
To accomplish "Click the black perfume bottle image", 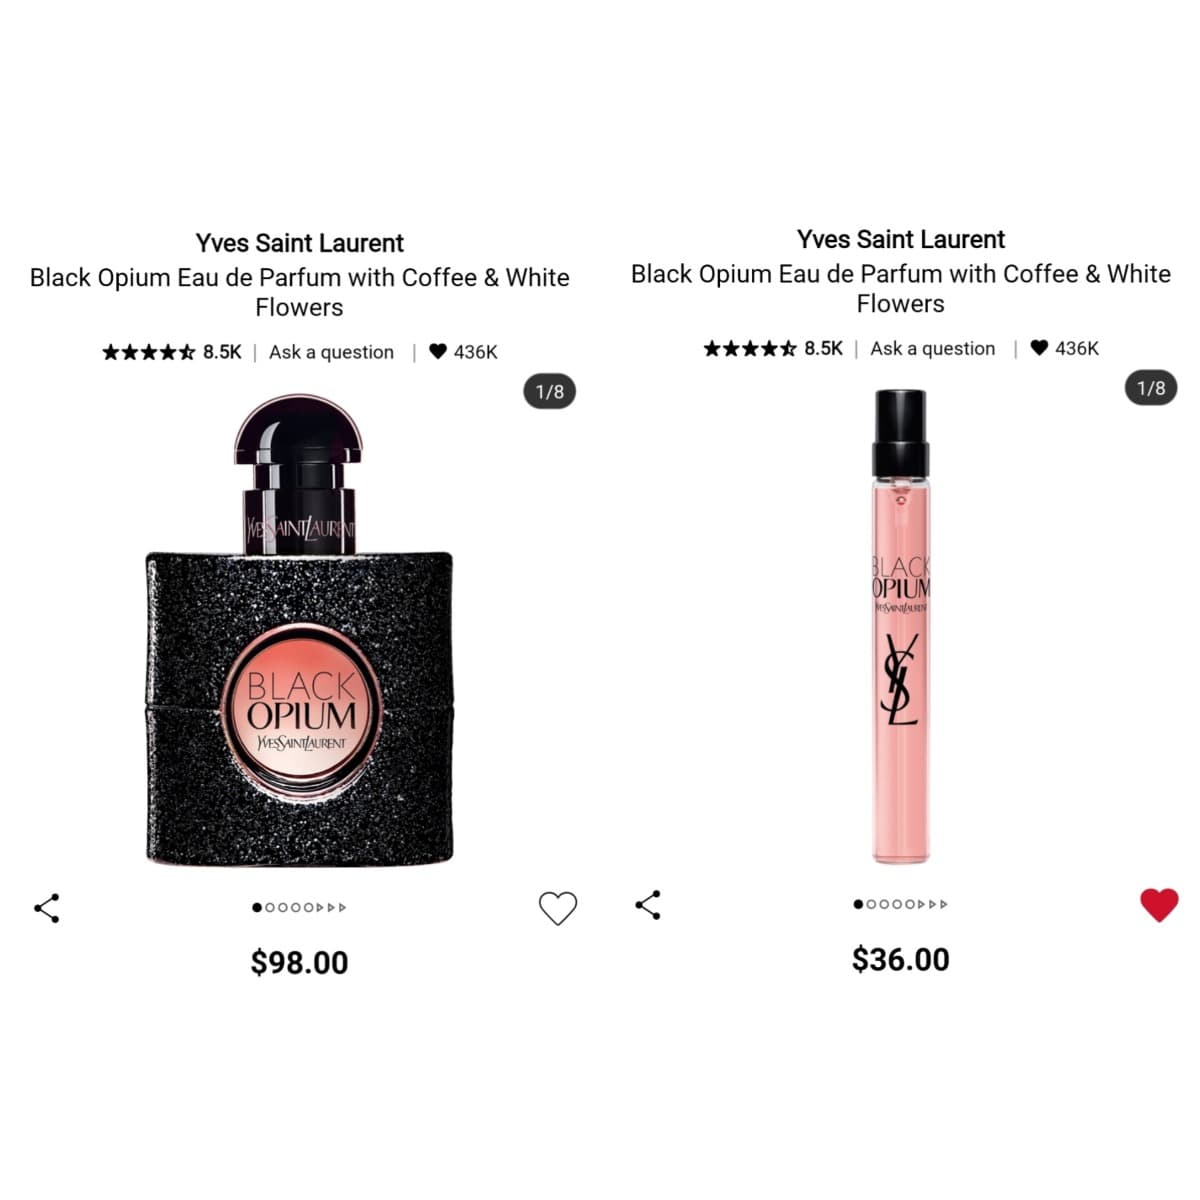I will click(300, 630).
